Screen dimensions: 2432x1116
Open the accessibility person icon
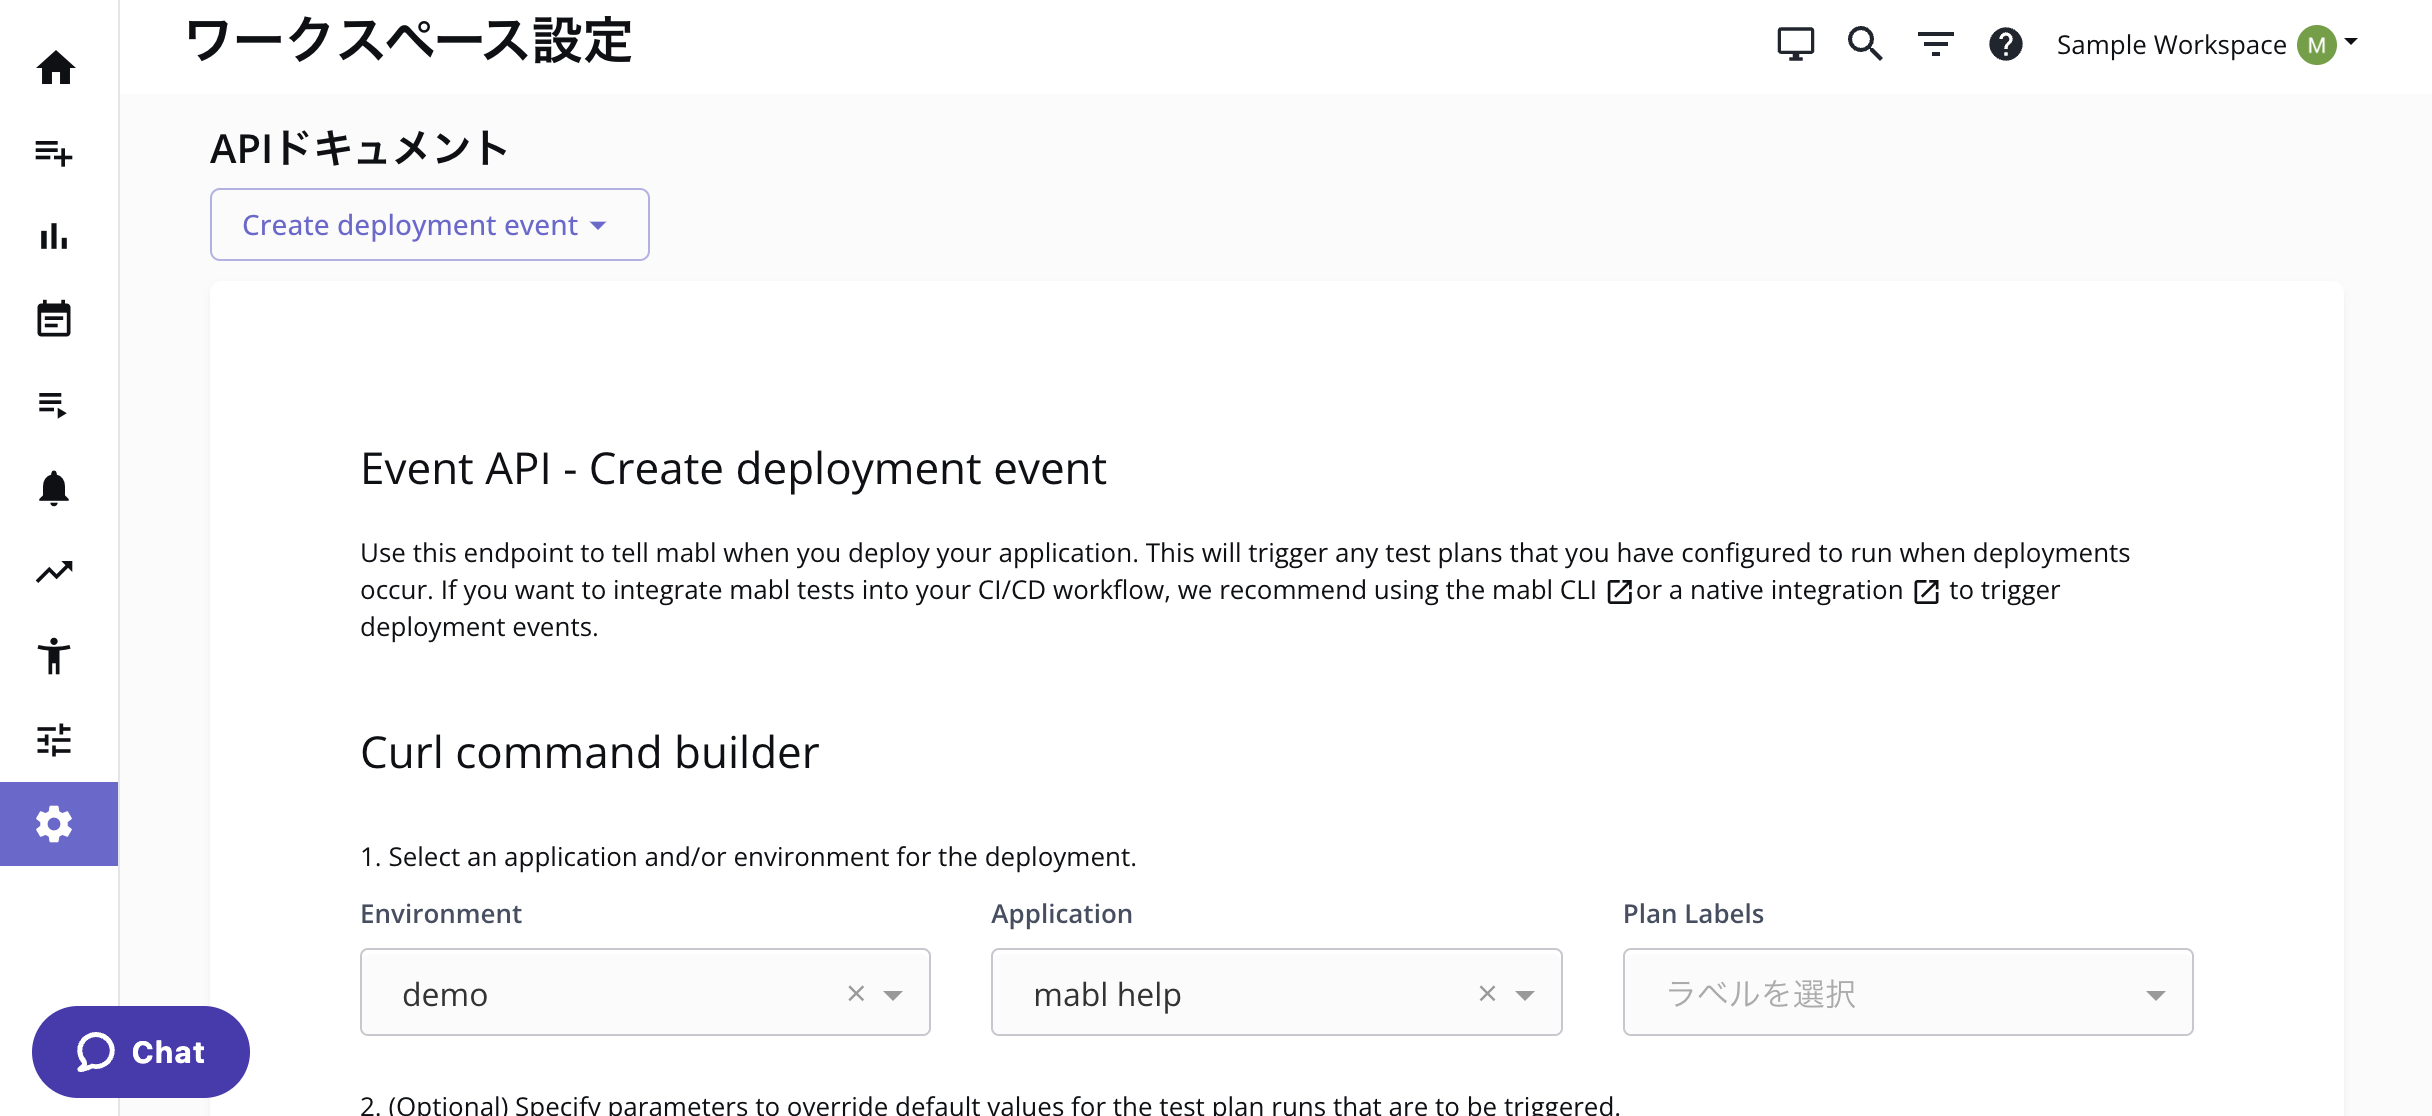click(x=54, y=656)
